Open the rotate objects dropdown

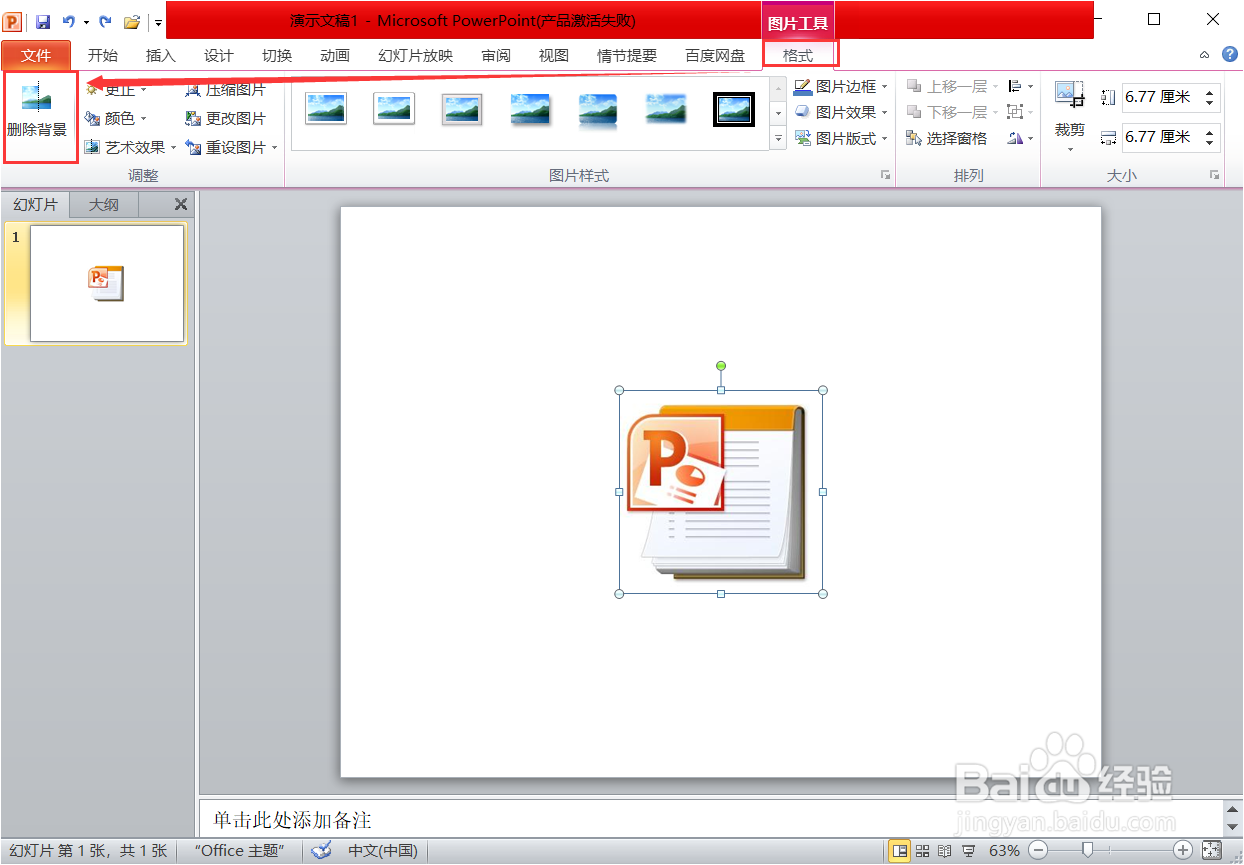[x=1021, y=138]
